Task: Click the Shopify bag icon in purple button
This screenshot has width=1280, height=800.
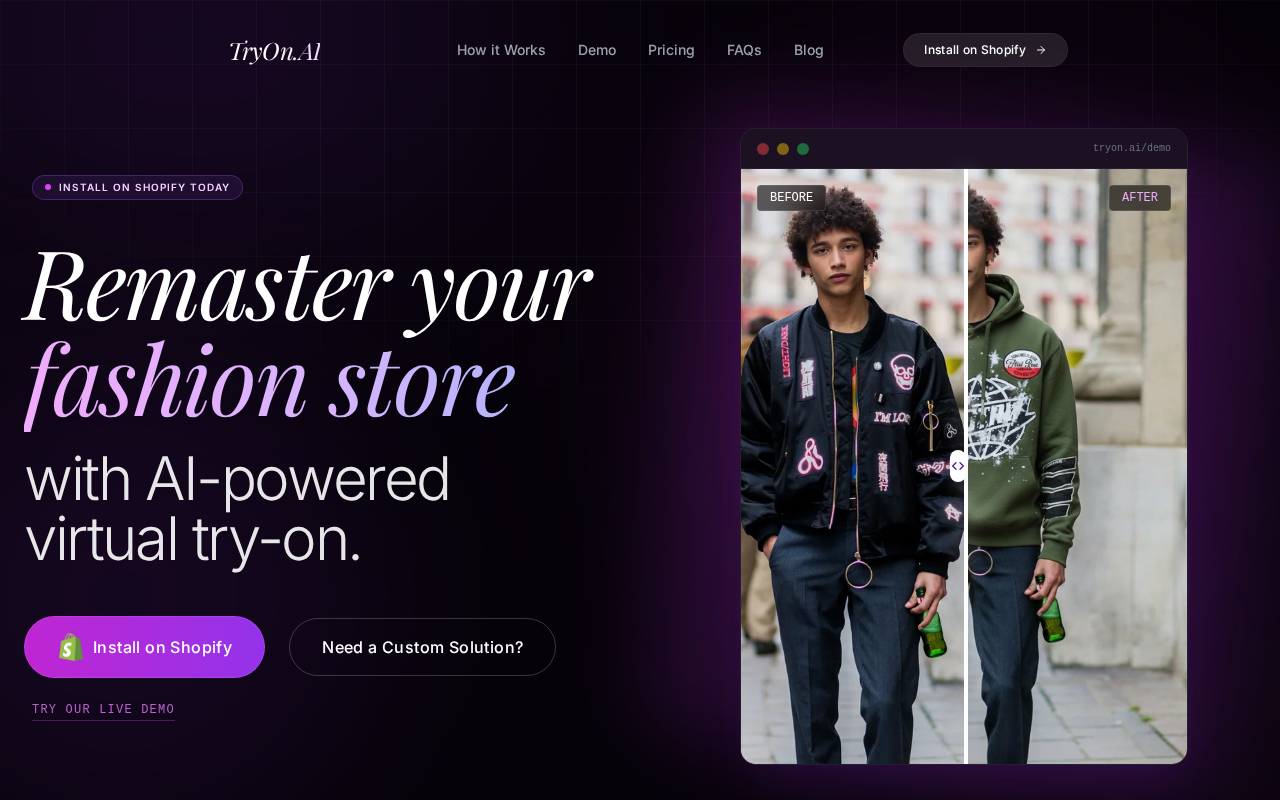Action: click(x=71, y=647)
